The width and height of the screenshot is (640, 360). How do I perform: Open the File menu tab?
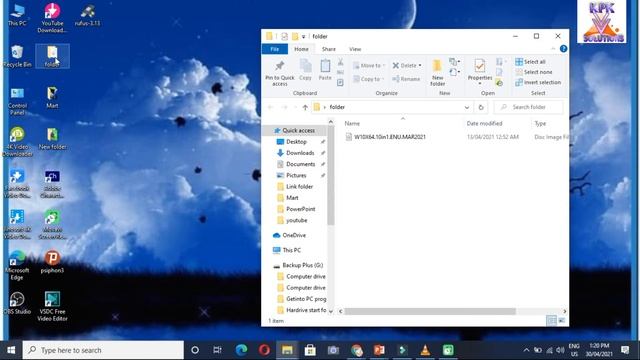tap(275, 49)
